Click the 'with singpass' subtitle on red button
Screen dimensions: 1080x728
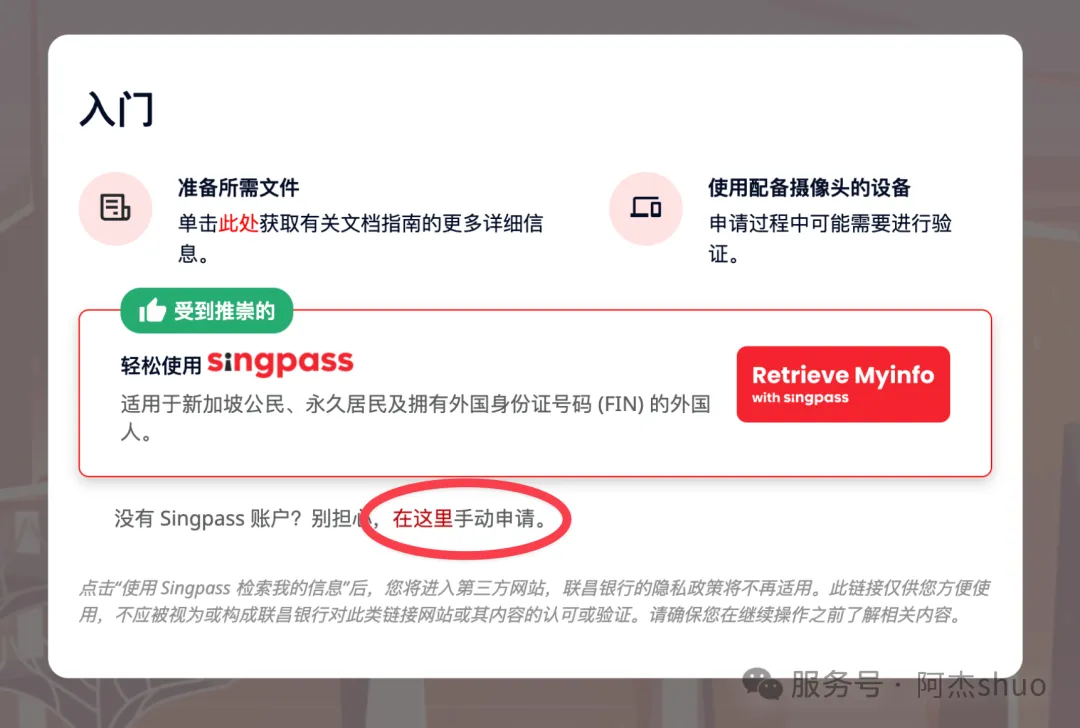point(800,397)
